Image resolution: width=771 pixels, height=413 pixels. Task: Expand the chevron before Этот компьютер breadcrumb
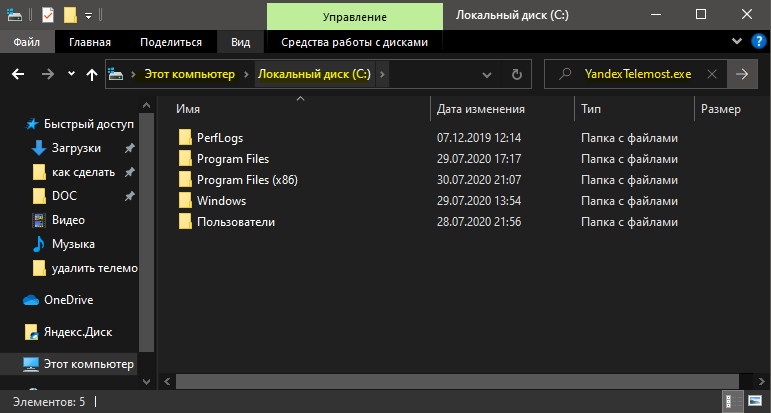click(133, 75)
